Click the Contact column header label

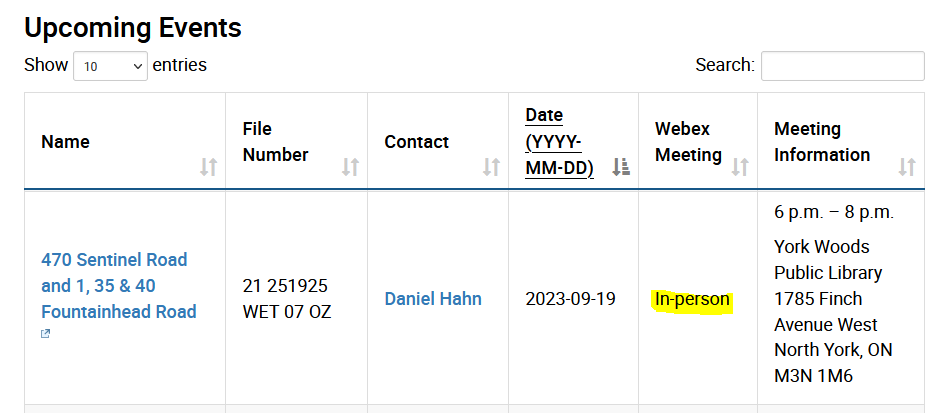tap(416, 142)
